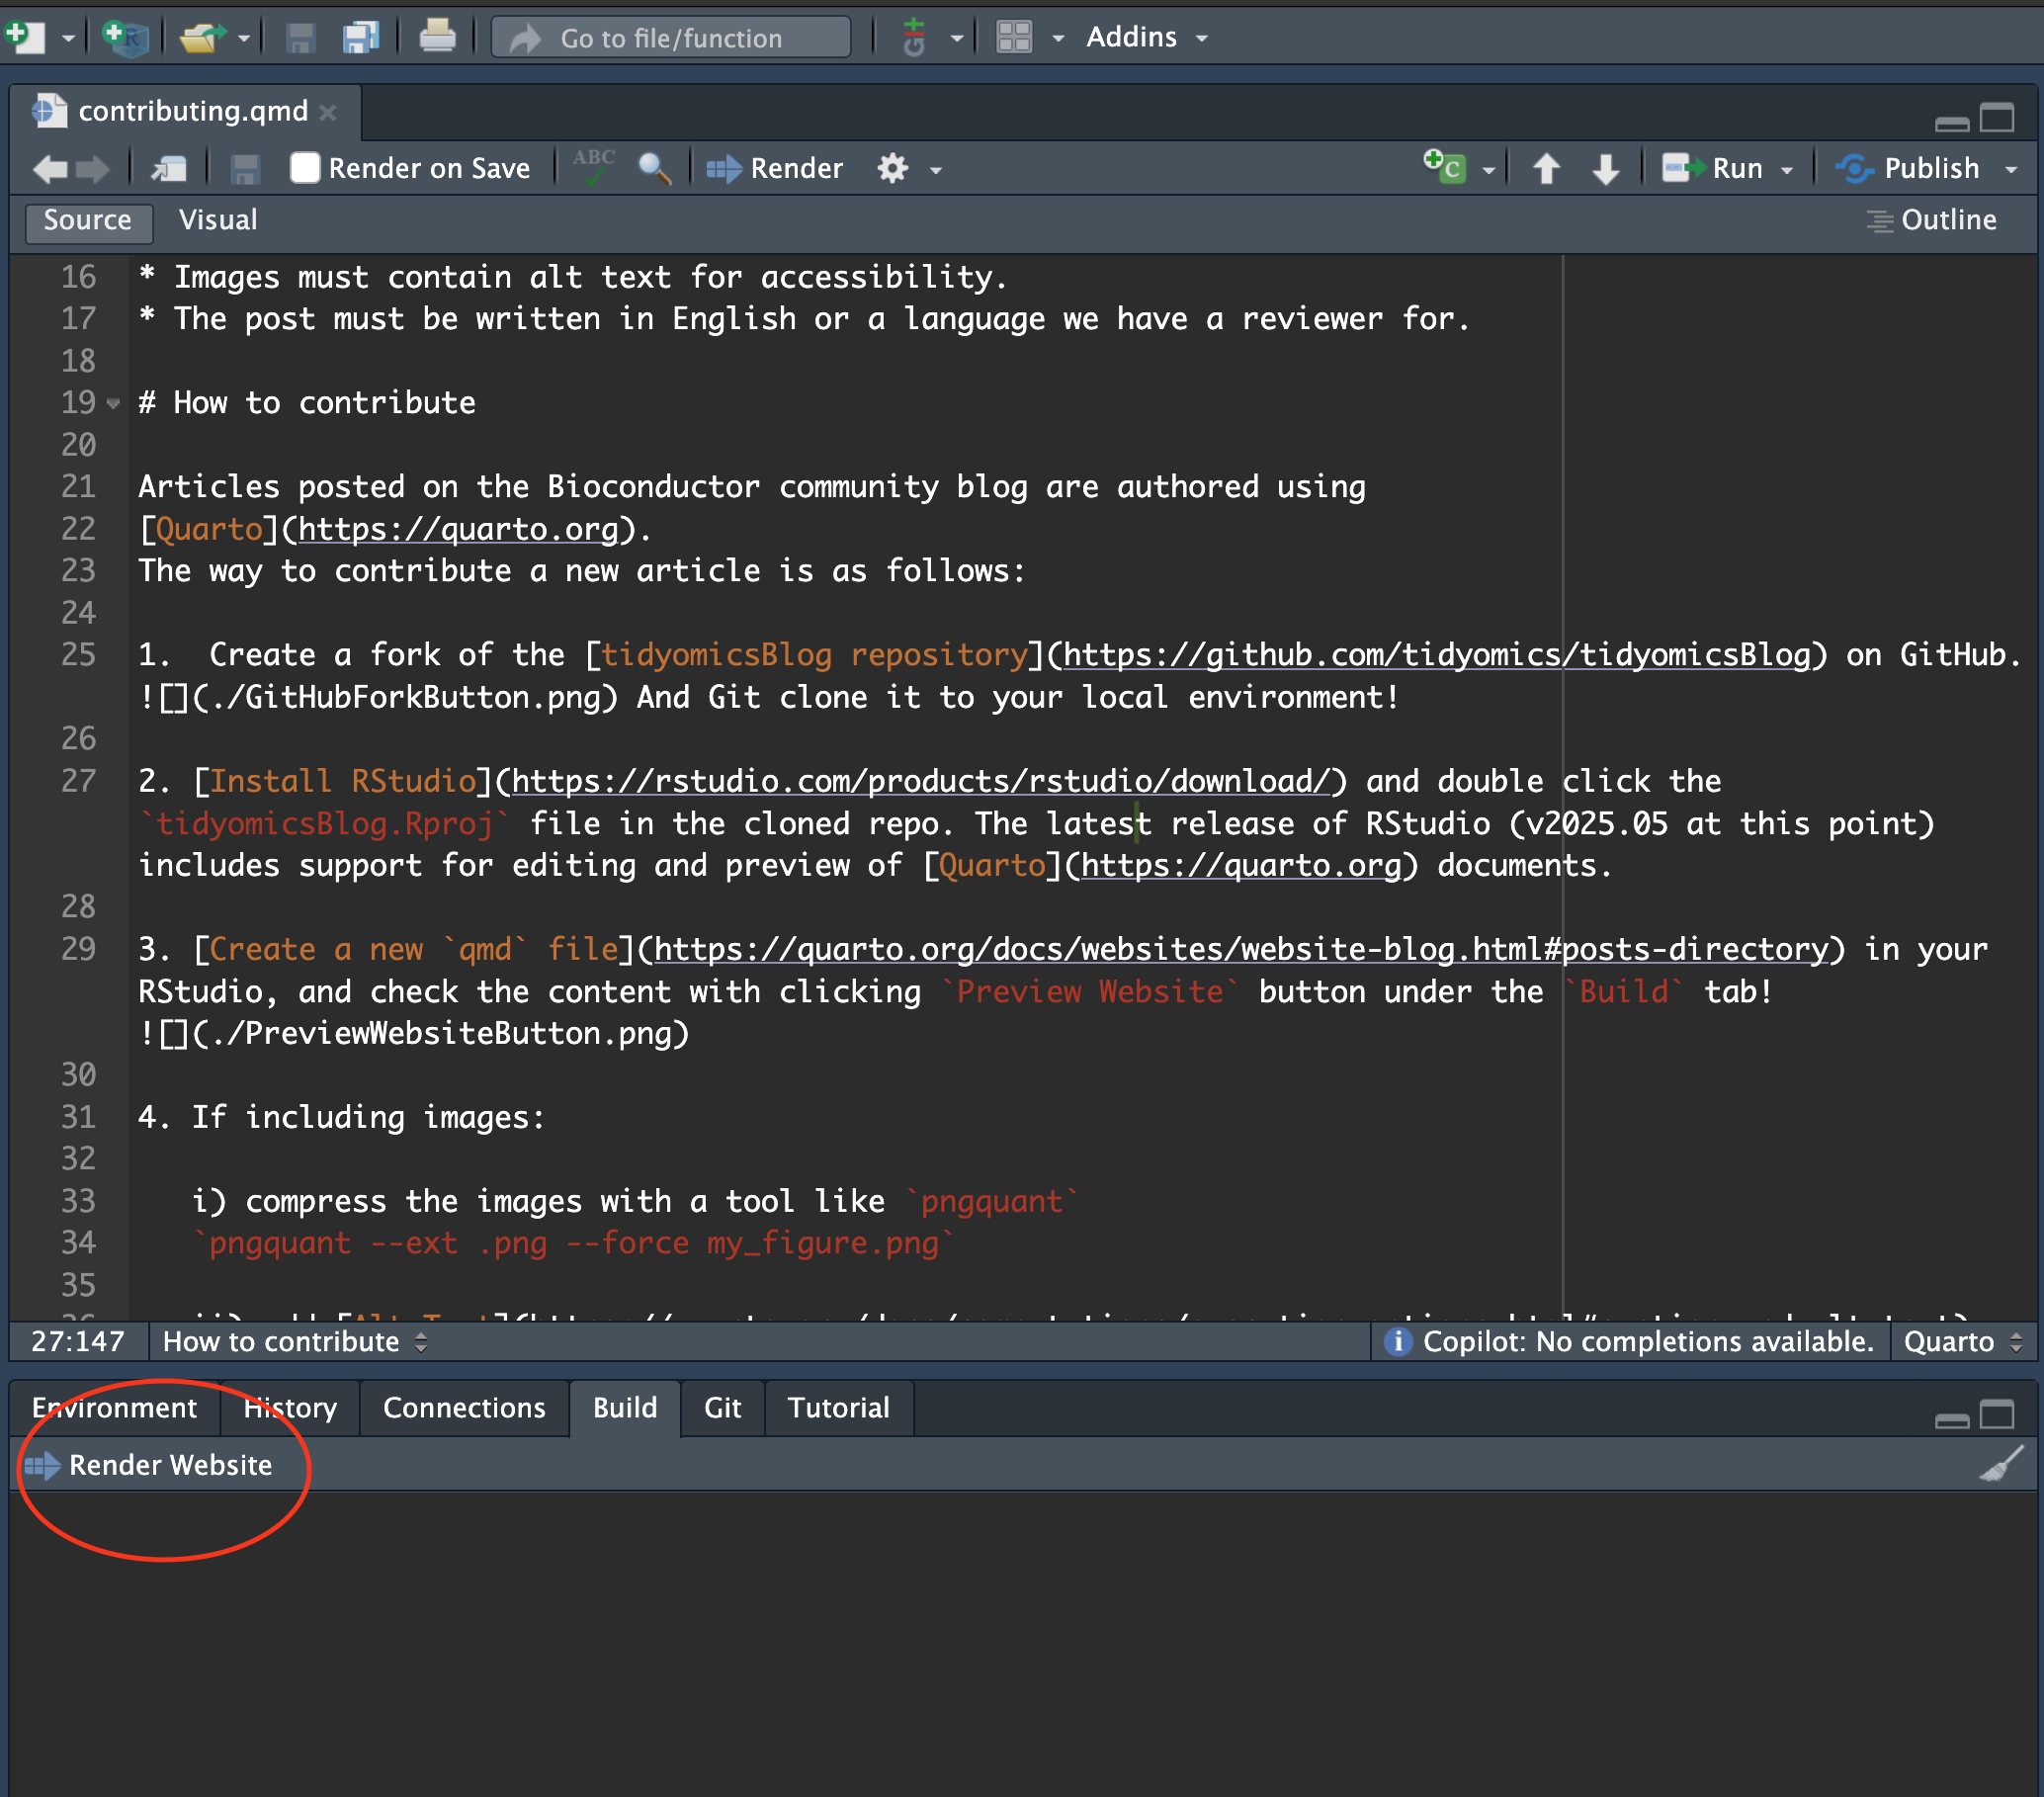Screen dimensions: 2044x1797
Task: Click the Find/Replace magnifier icon
Action: pos(654,168)
